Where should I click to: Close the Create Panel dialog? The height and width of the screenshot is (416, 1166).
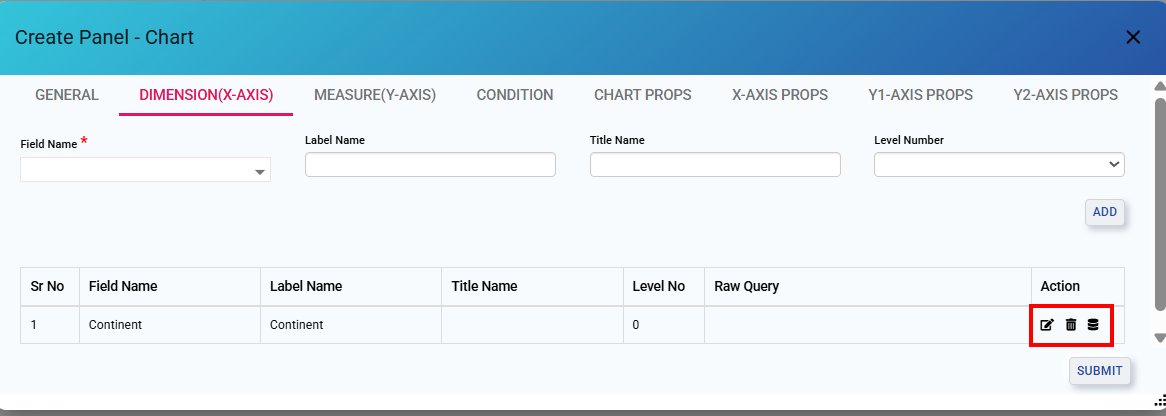(1133, 37)
